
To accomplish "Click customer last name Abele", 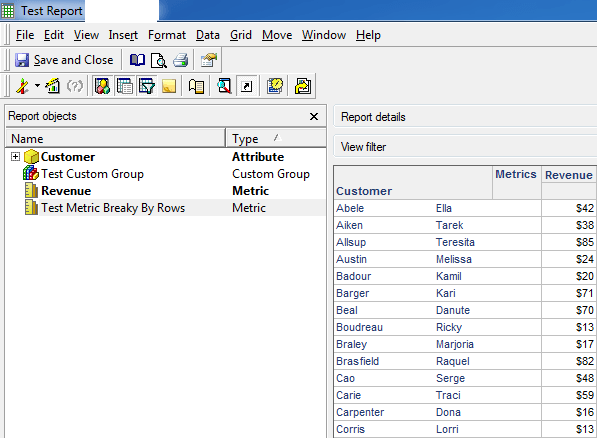I will [350, 208].
